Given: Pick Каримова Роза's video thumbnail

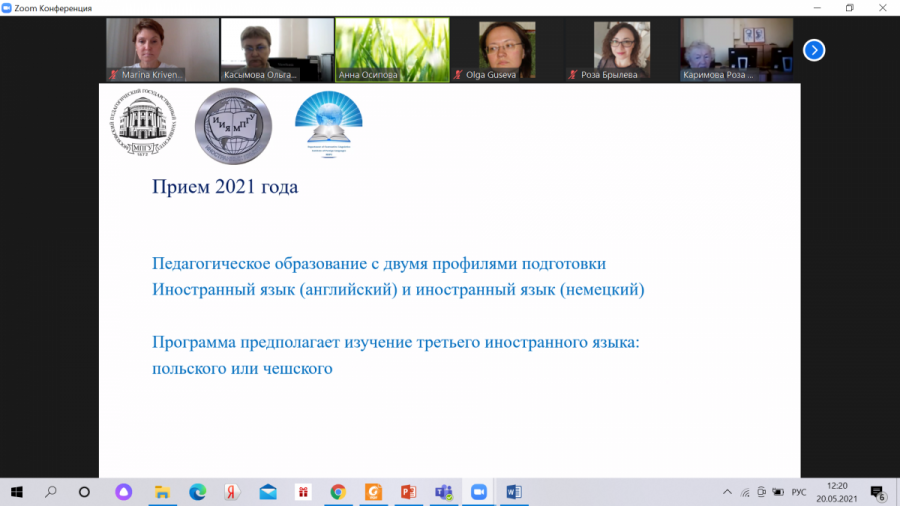Looking at the screenshot, I should pyautogui.click(x=736, y=48).
